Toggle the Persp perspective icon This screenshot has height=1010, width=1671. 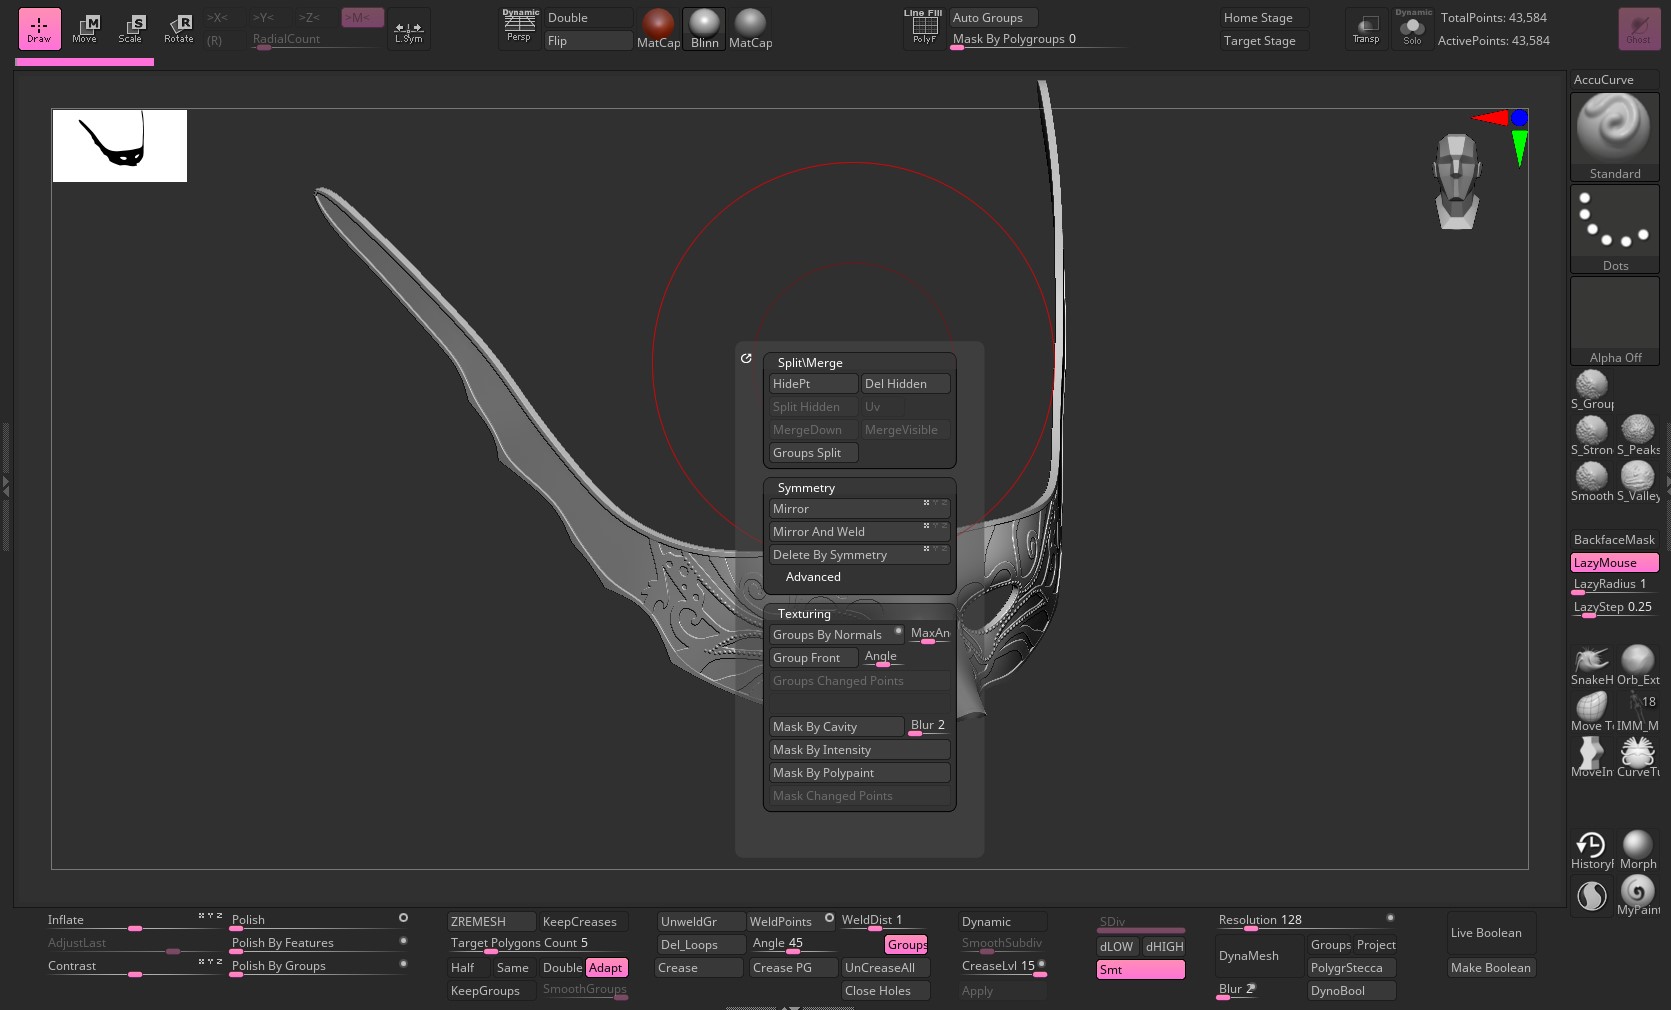click(x=519, y=27)
